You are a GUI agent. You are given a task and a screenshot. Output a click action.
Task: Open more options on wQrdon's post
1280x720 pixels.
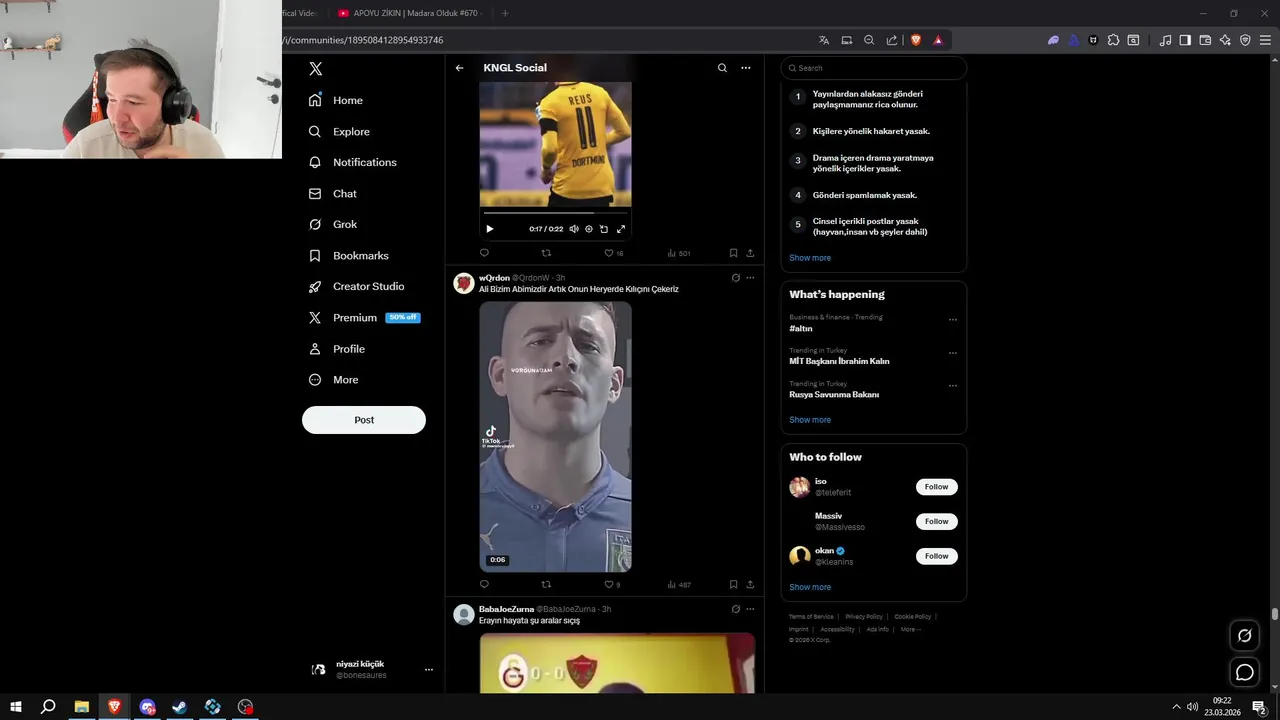[x=750, y=278]
